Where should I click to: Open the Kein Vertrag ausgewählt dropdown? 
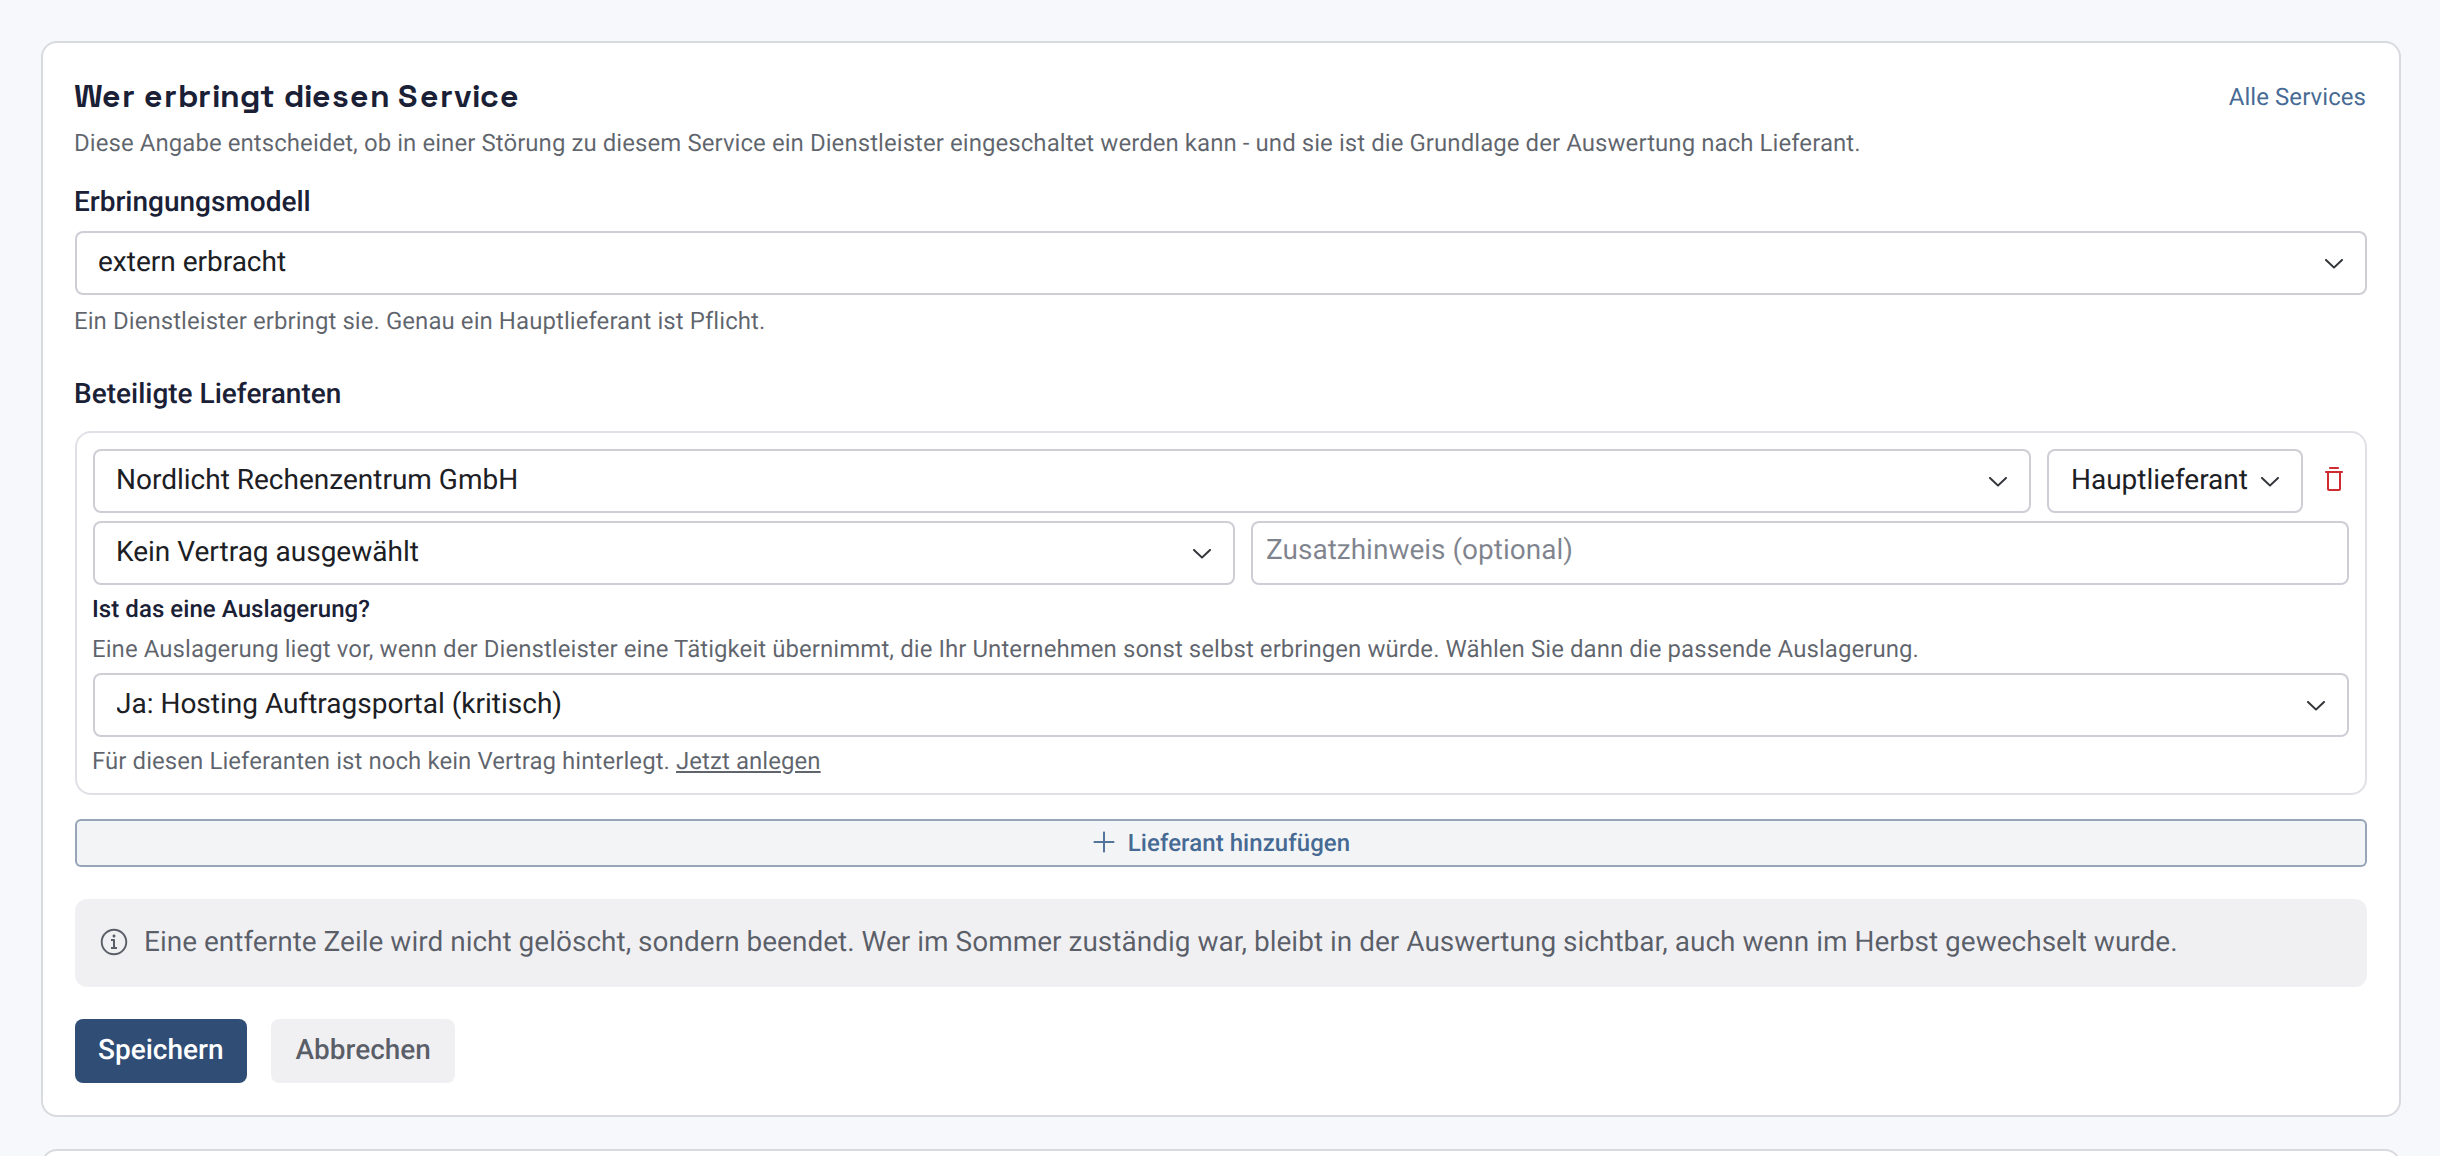click(x=663, y=553)
